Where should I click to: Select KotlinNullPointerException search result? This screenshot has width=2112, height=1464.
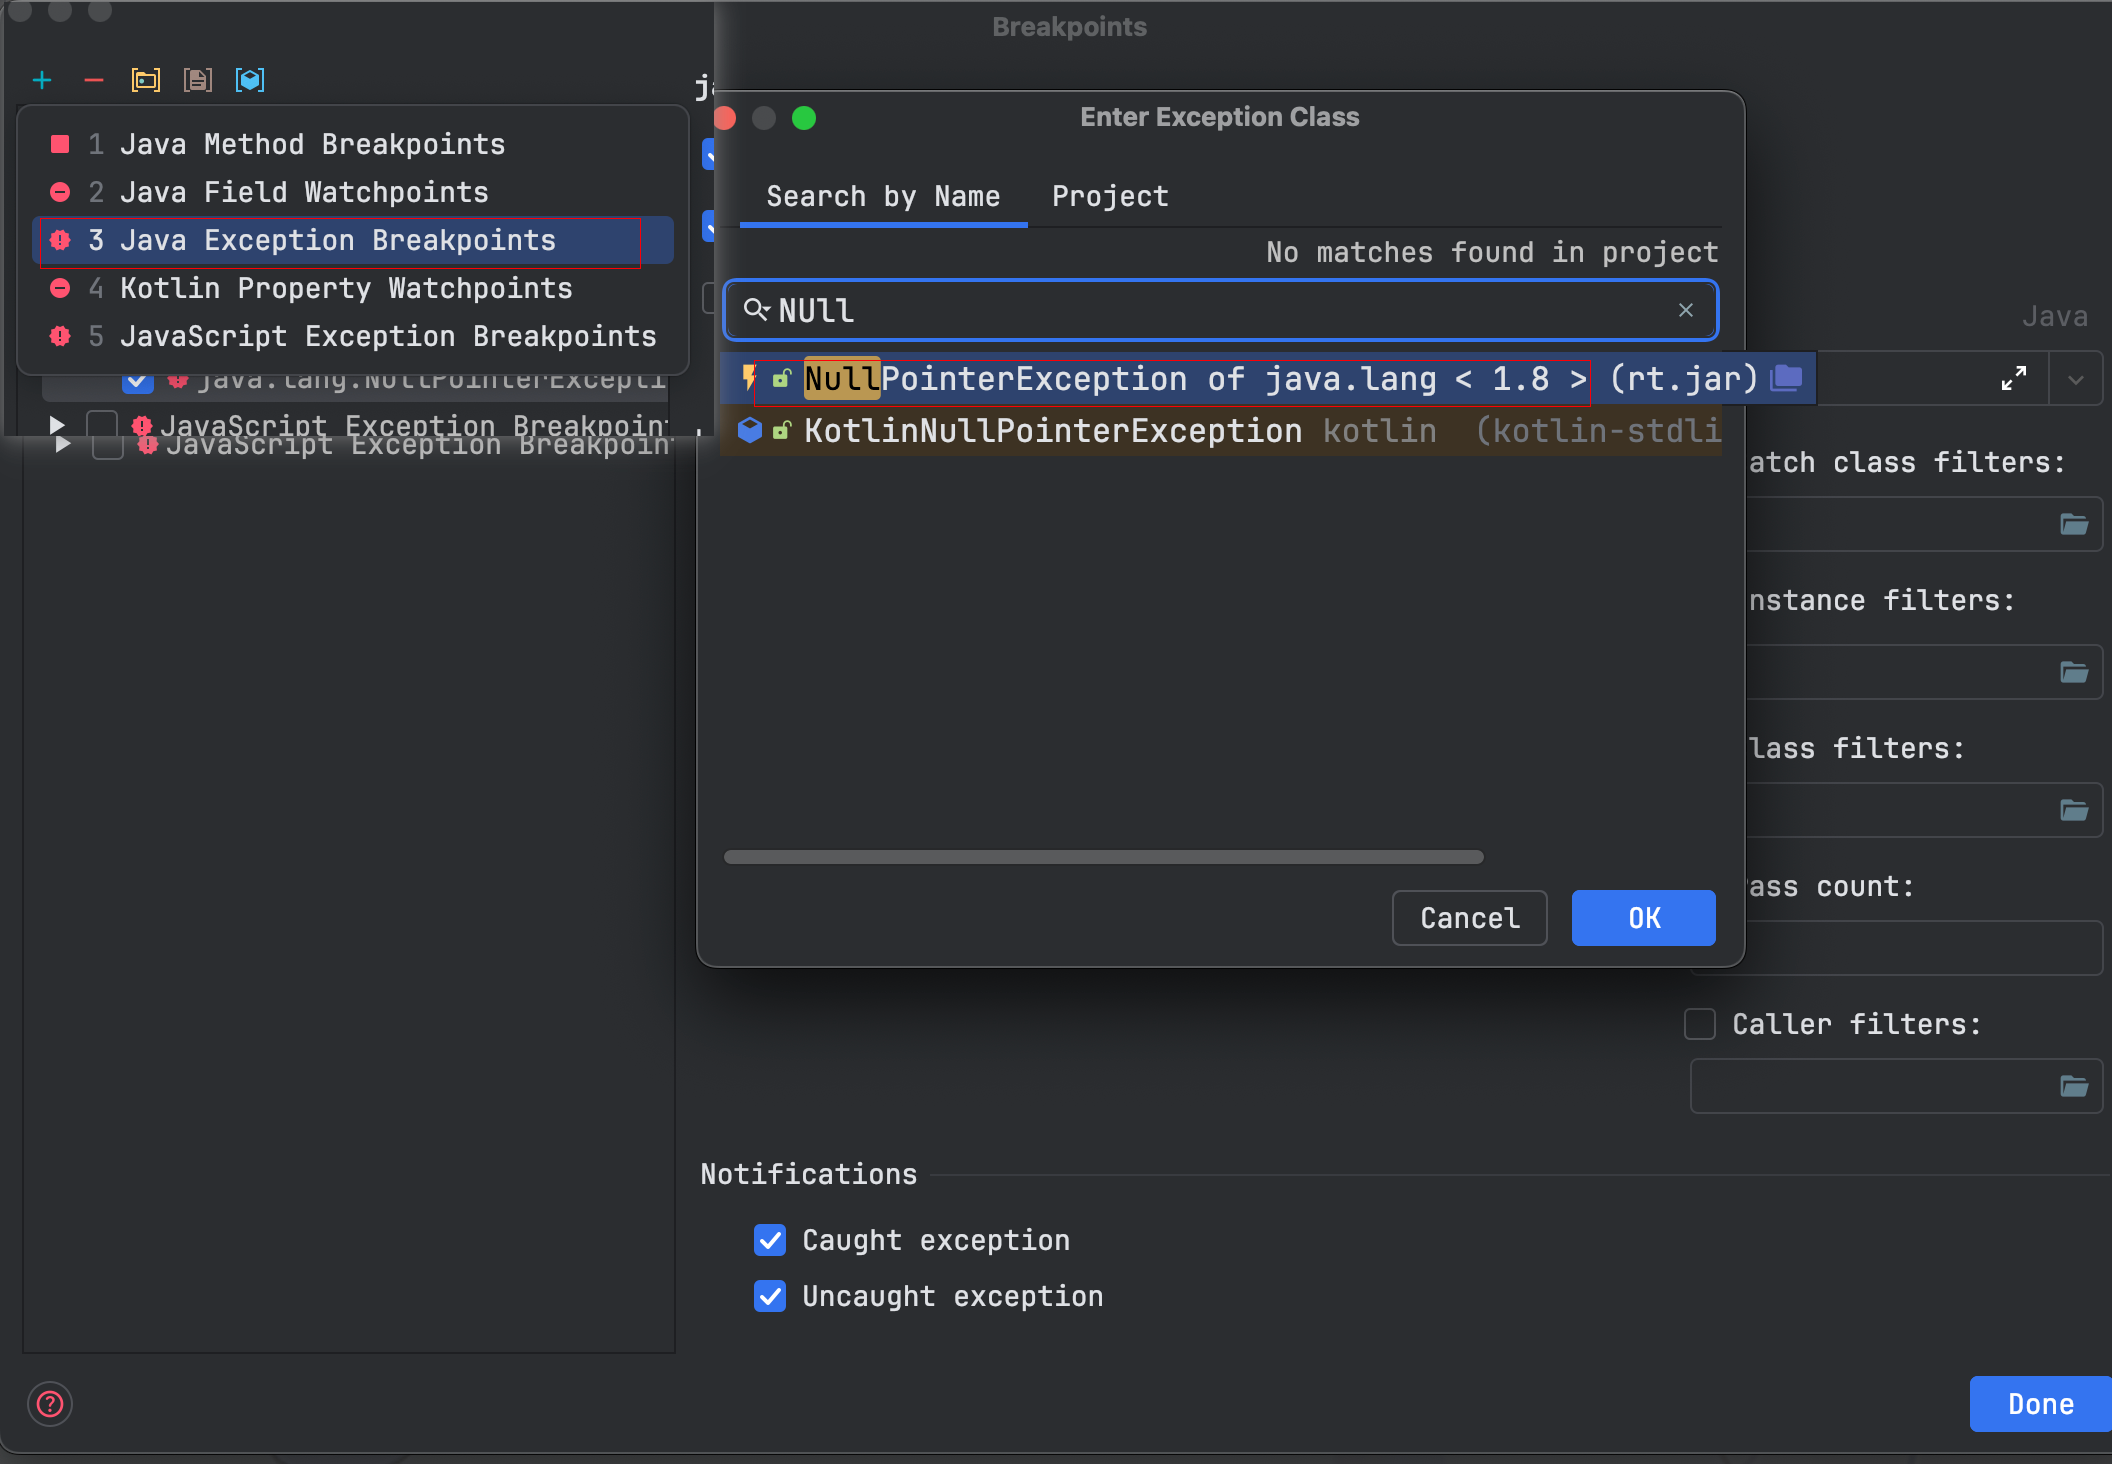tap(1052, 431)
